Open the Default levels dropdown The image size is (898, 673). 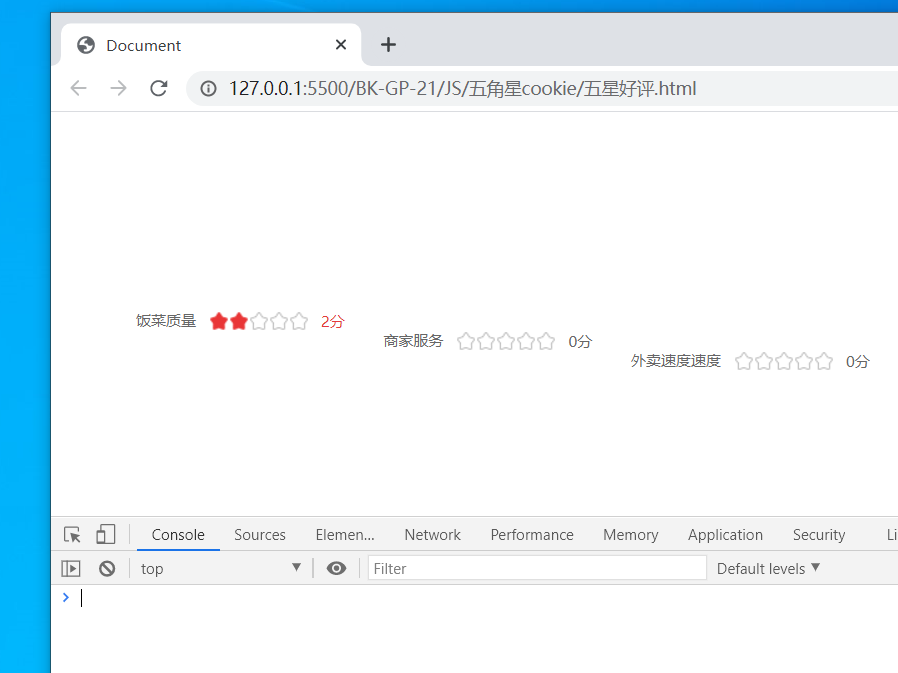(767, 567)
